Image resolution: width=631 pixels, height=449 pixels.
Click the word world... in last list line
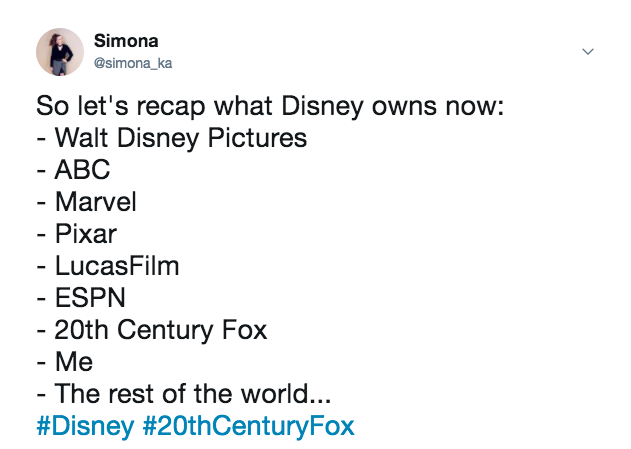(x=286, y=393)
